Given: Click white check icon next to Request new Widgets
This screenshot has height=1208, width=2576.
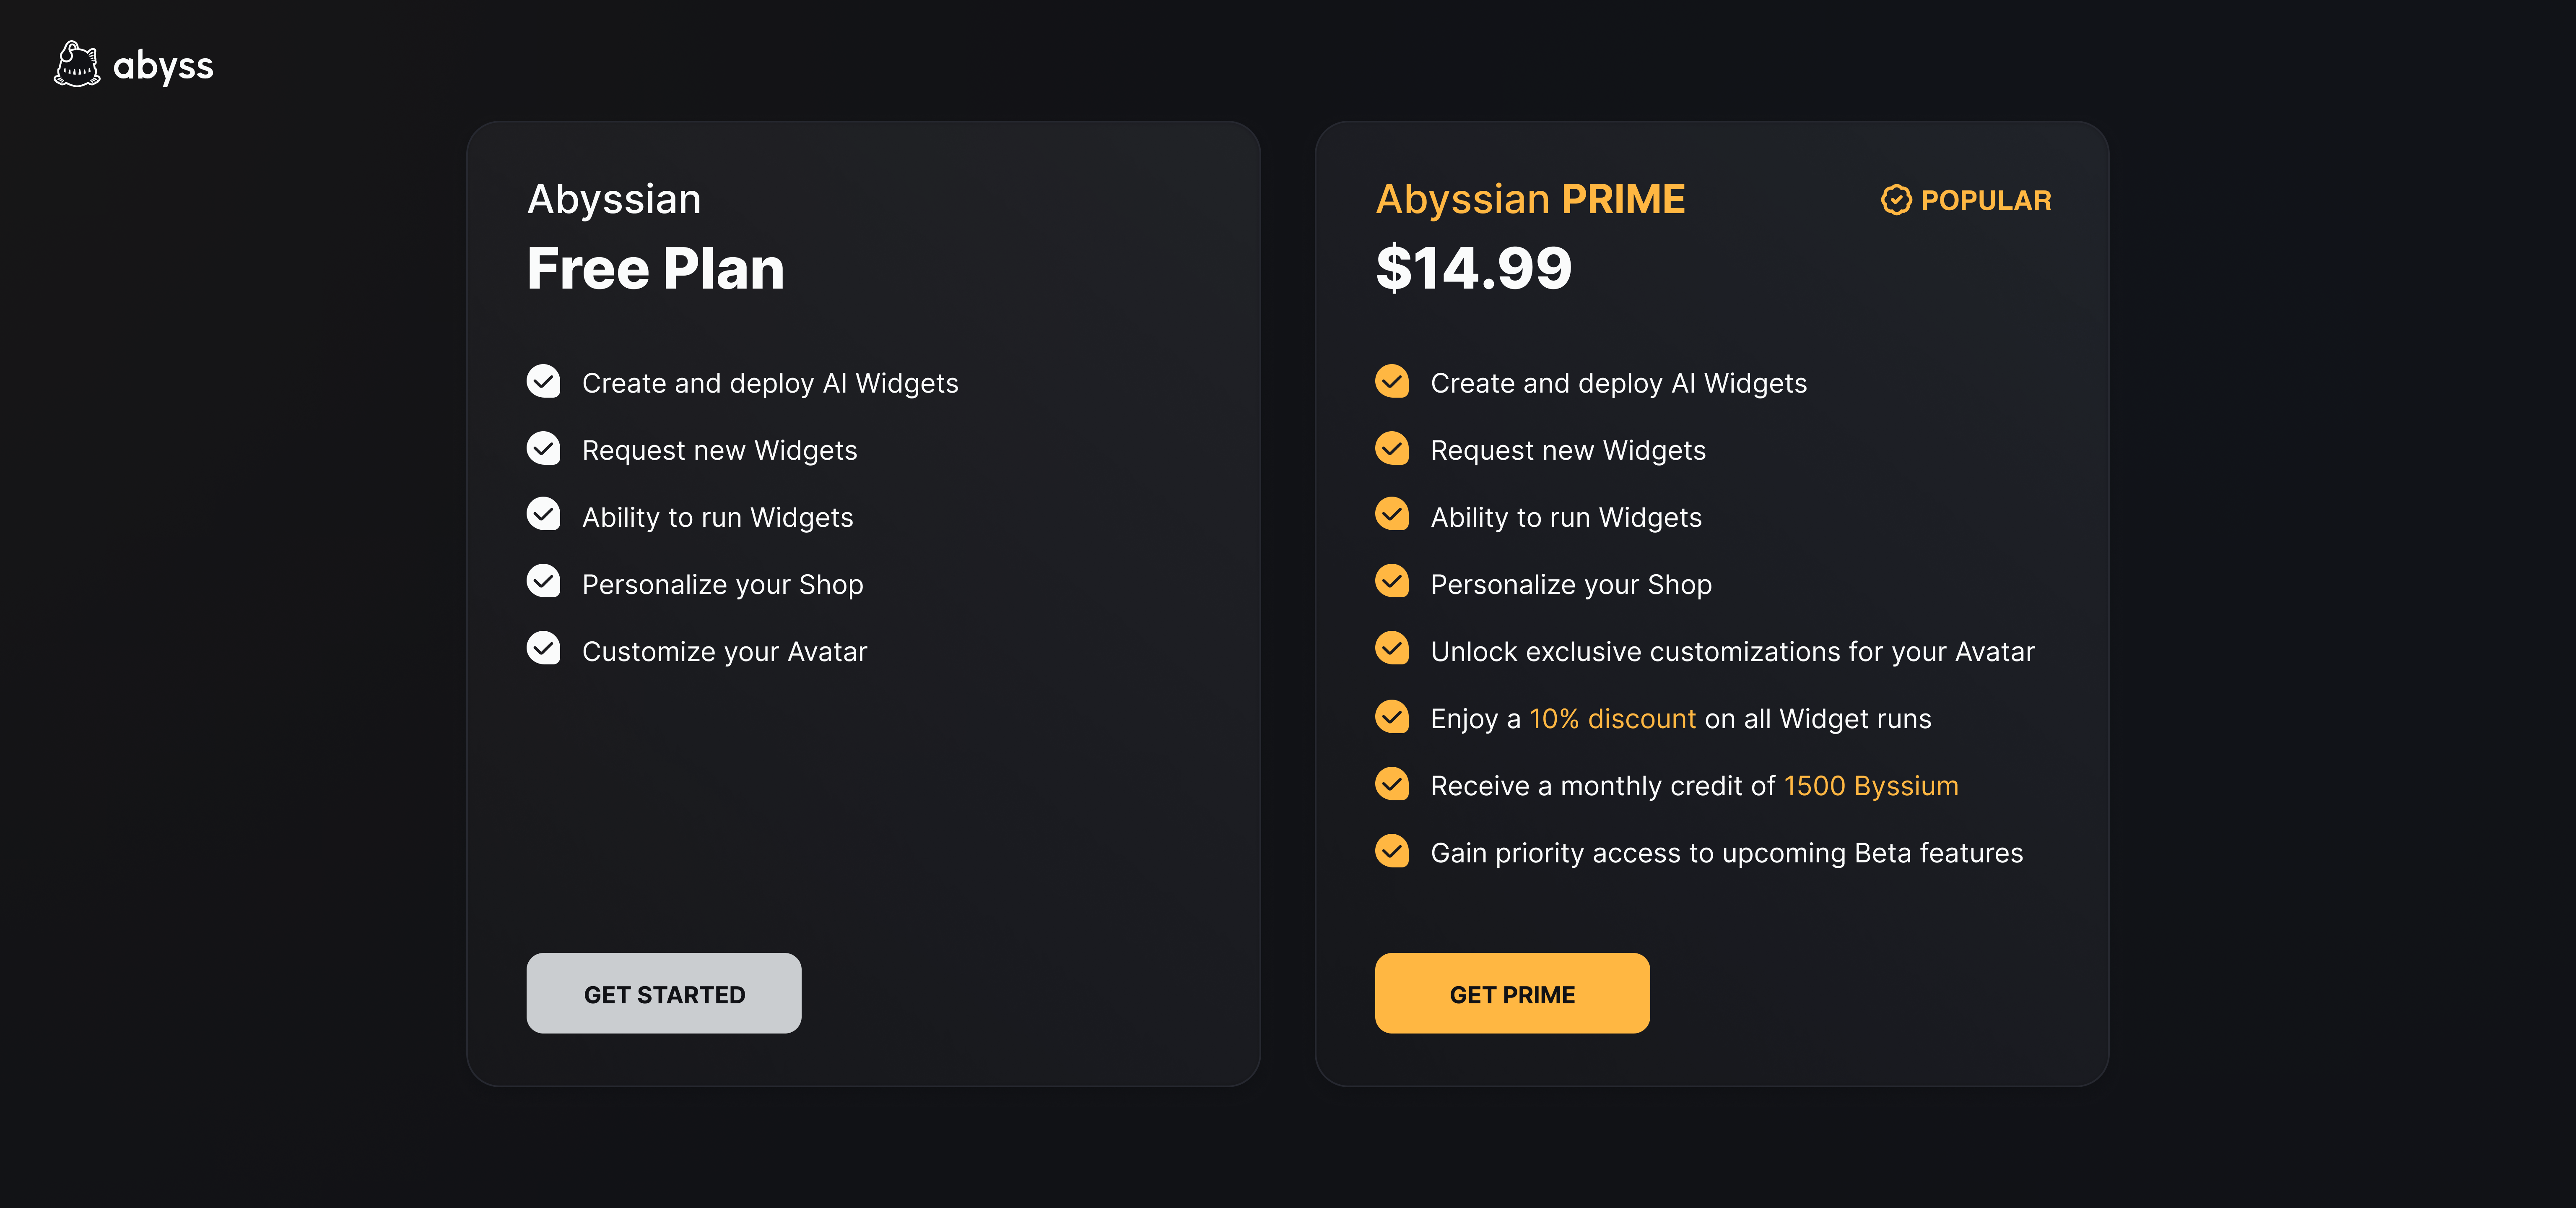Looking at the screenshot, I should pos(543,448).
